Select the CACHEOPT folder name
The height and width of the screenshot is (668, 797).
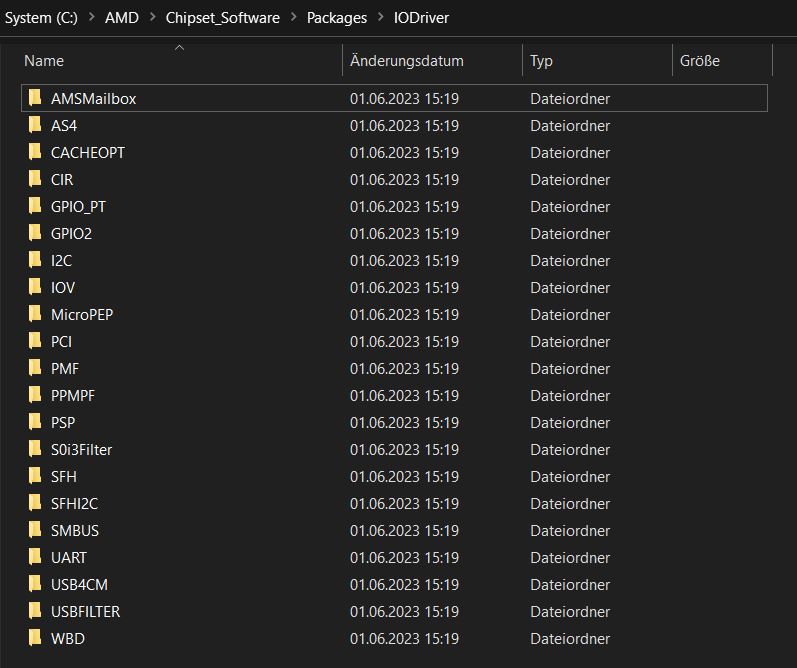tap(87, 152)
